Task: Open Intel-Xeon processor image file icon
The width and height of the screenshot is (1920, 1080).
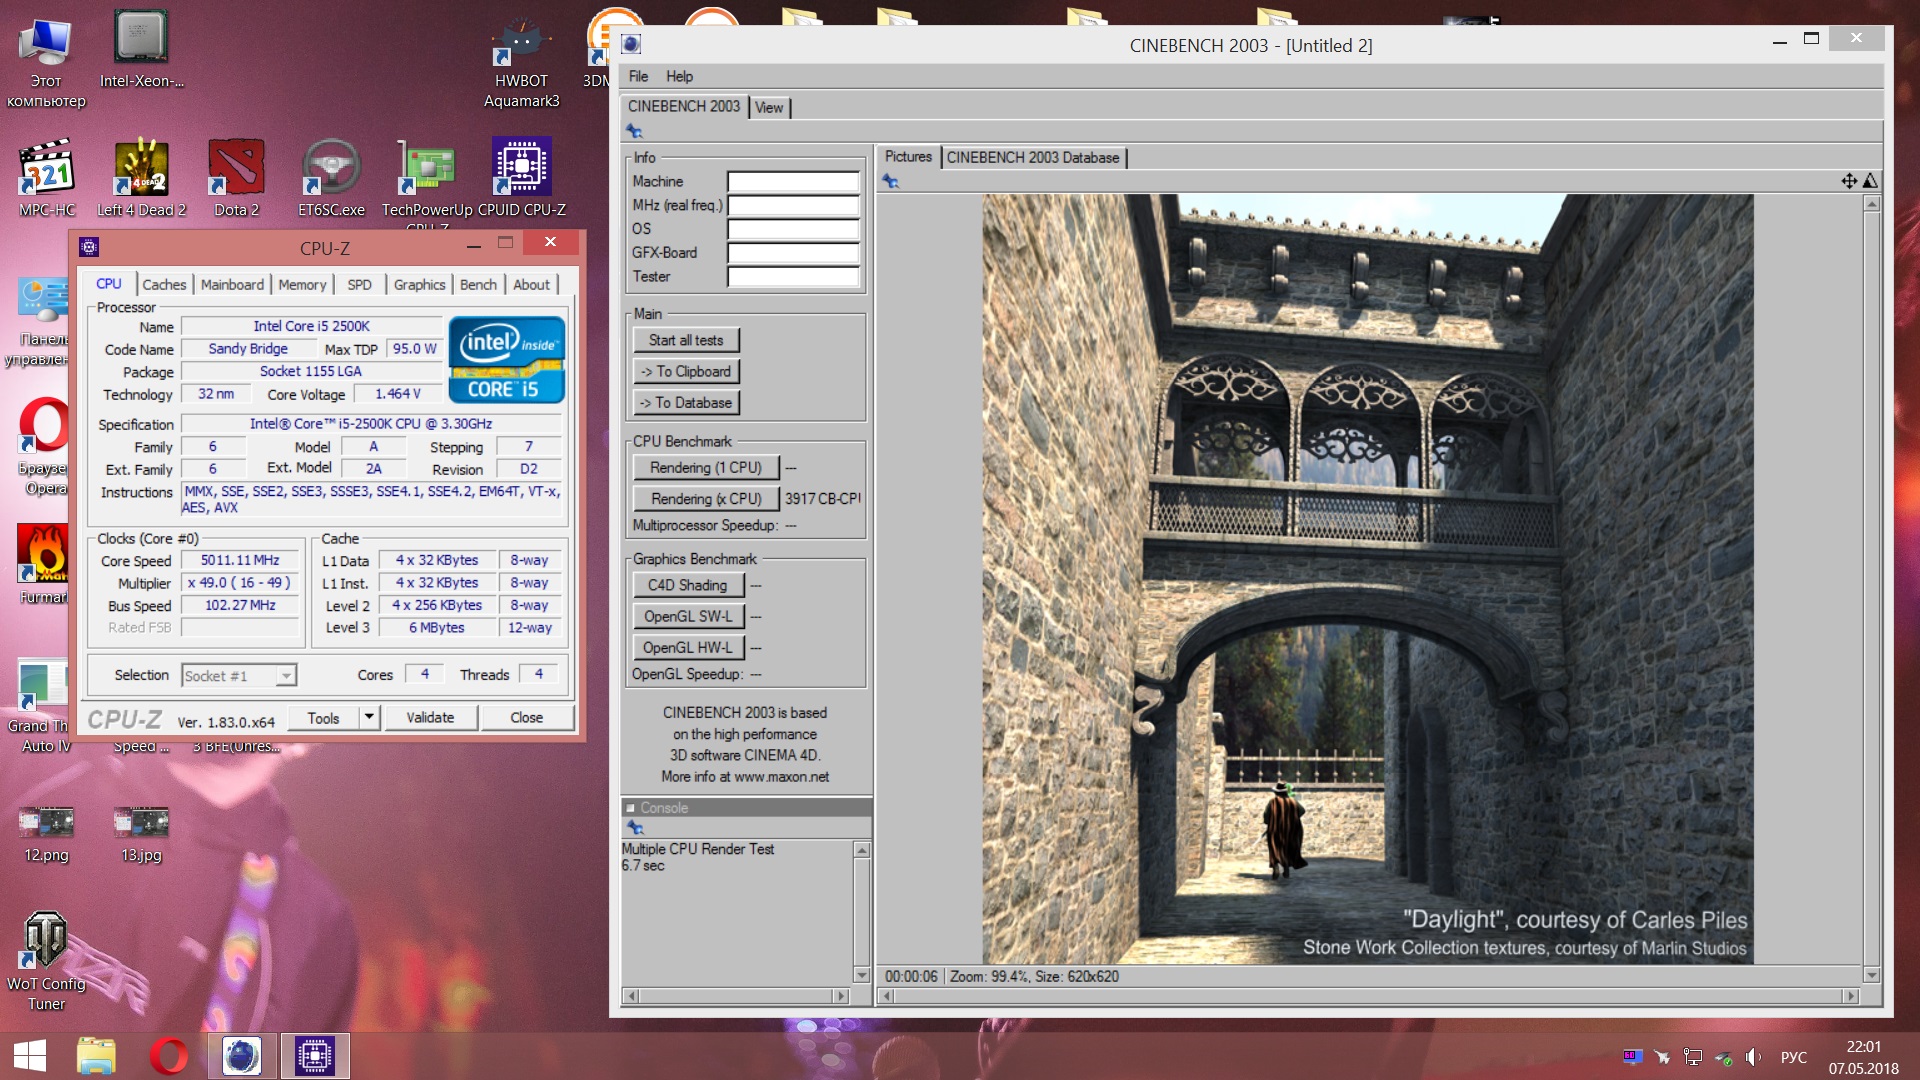Action: pos(141,50)
